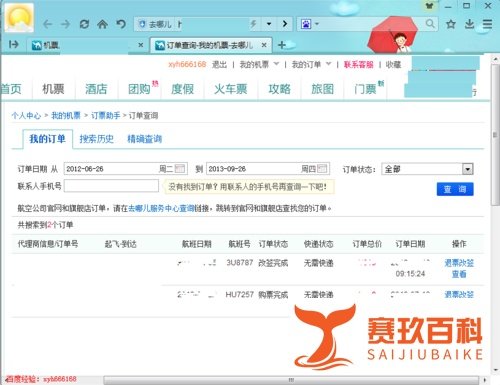Open a new tab with plus button
This screenshot has width=500, height=385.
[x=282, y=45]
